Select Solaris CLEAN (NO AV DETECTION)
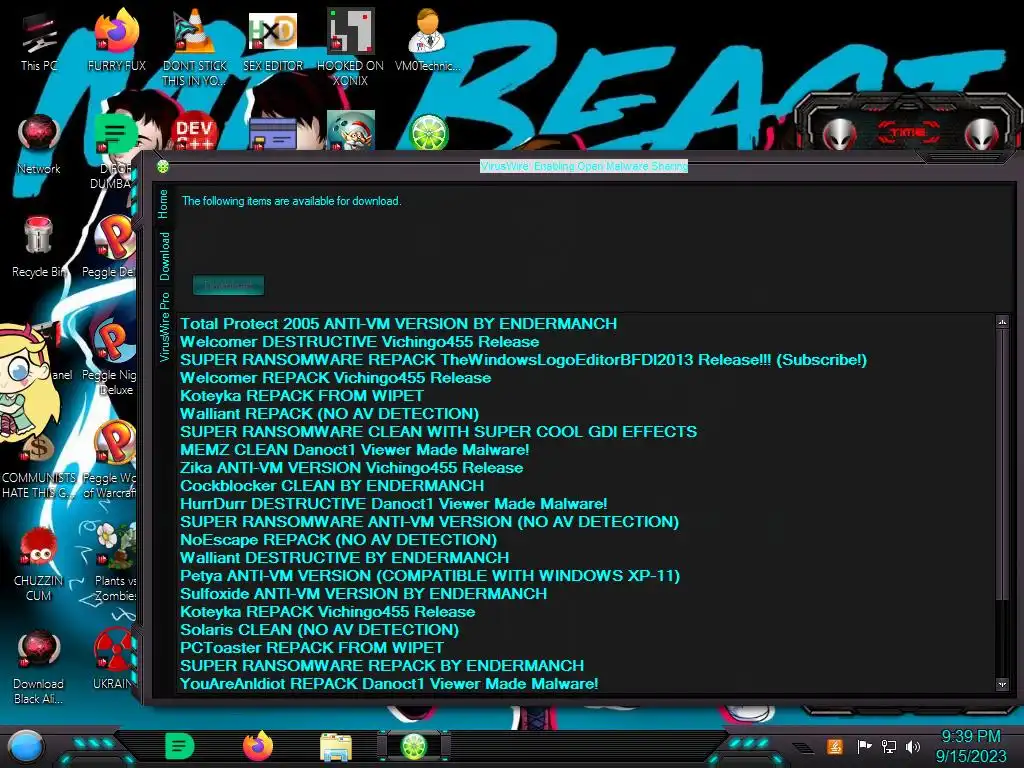 (x=319, y=630)
